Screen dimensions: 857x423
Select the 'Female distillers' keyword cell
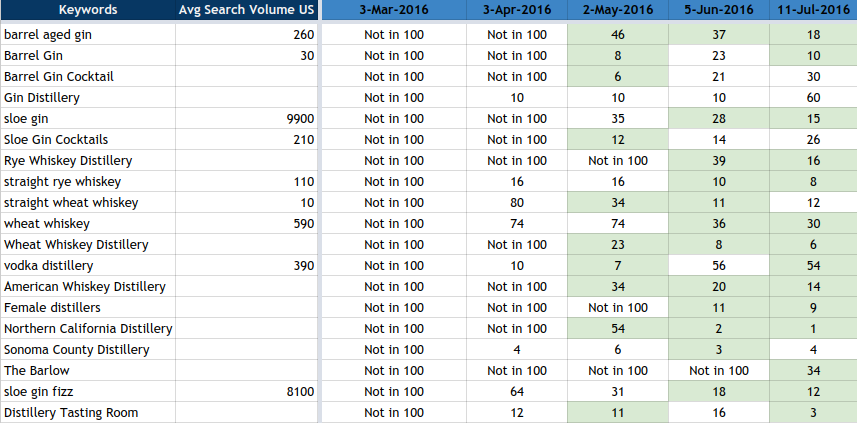[x=88, y=308]
